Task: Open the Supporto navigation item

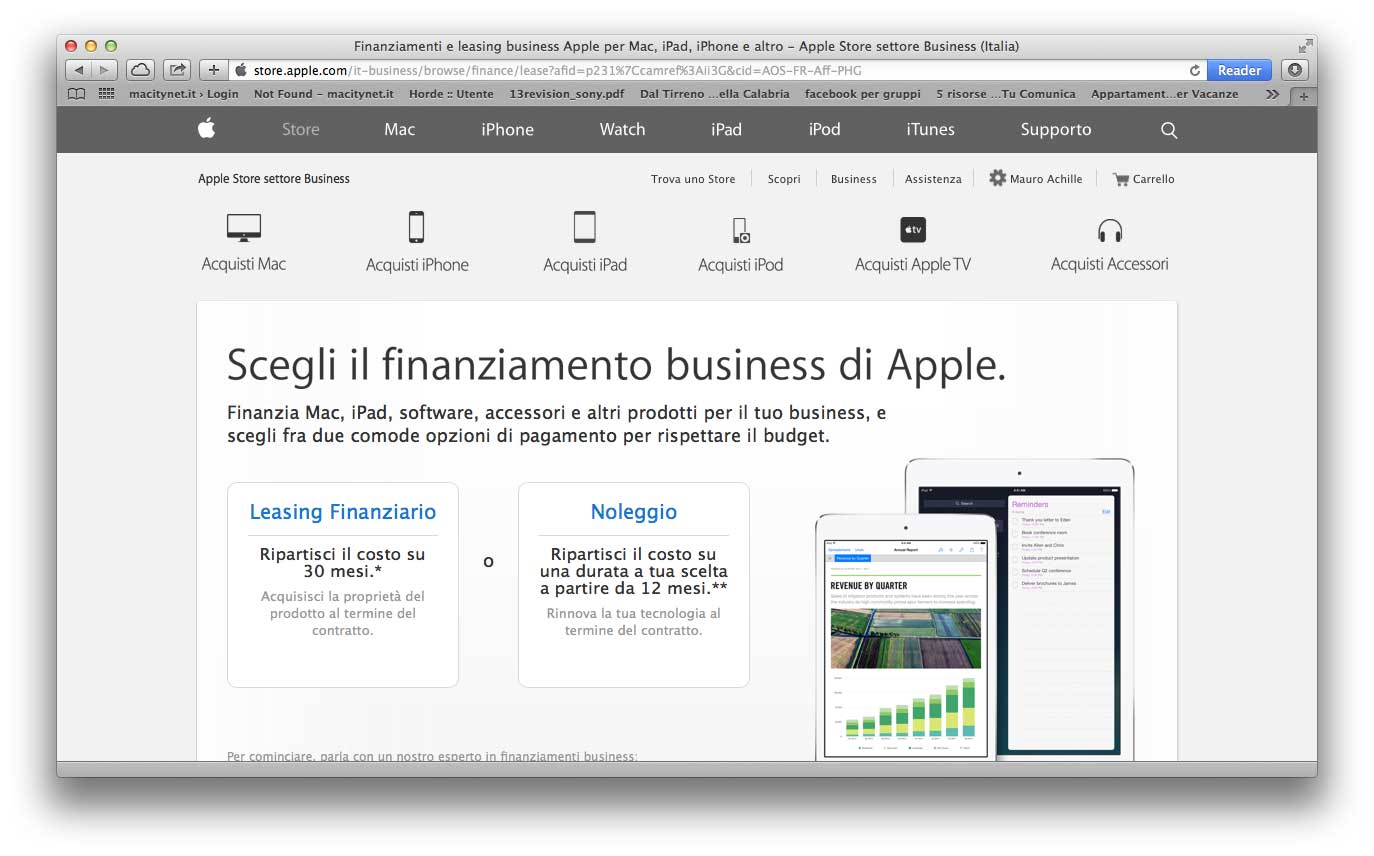Action: point(1056,129)
